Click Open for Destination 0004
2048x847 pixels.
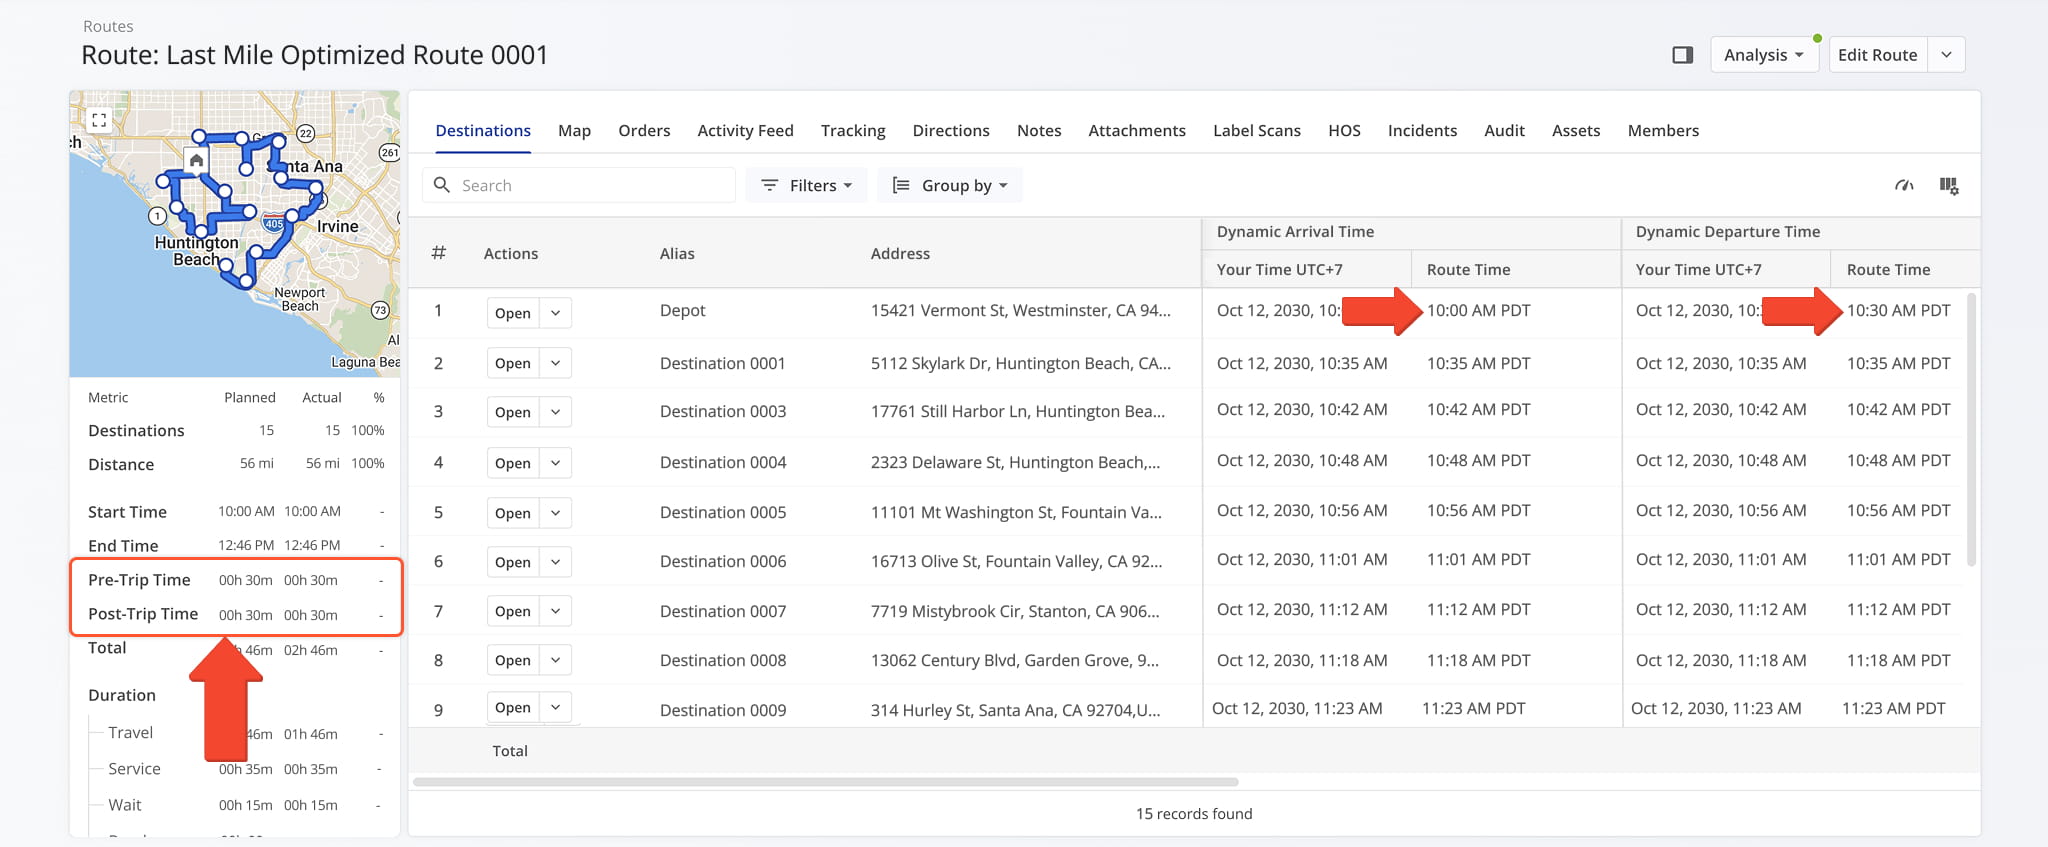coord(513,463)
